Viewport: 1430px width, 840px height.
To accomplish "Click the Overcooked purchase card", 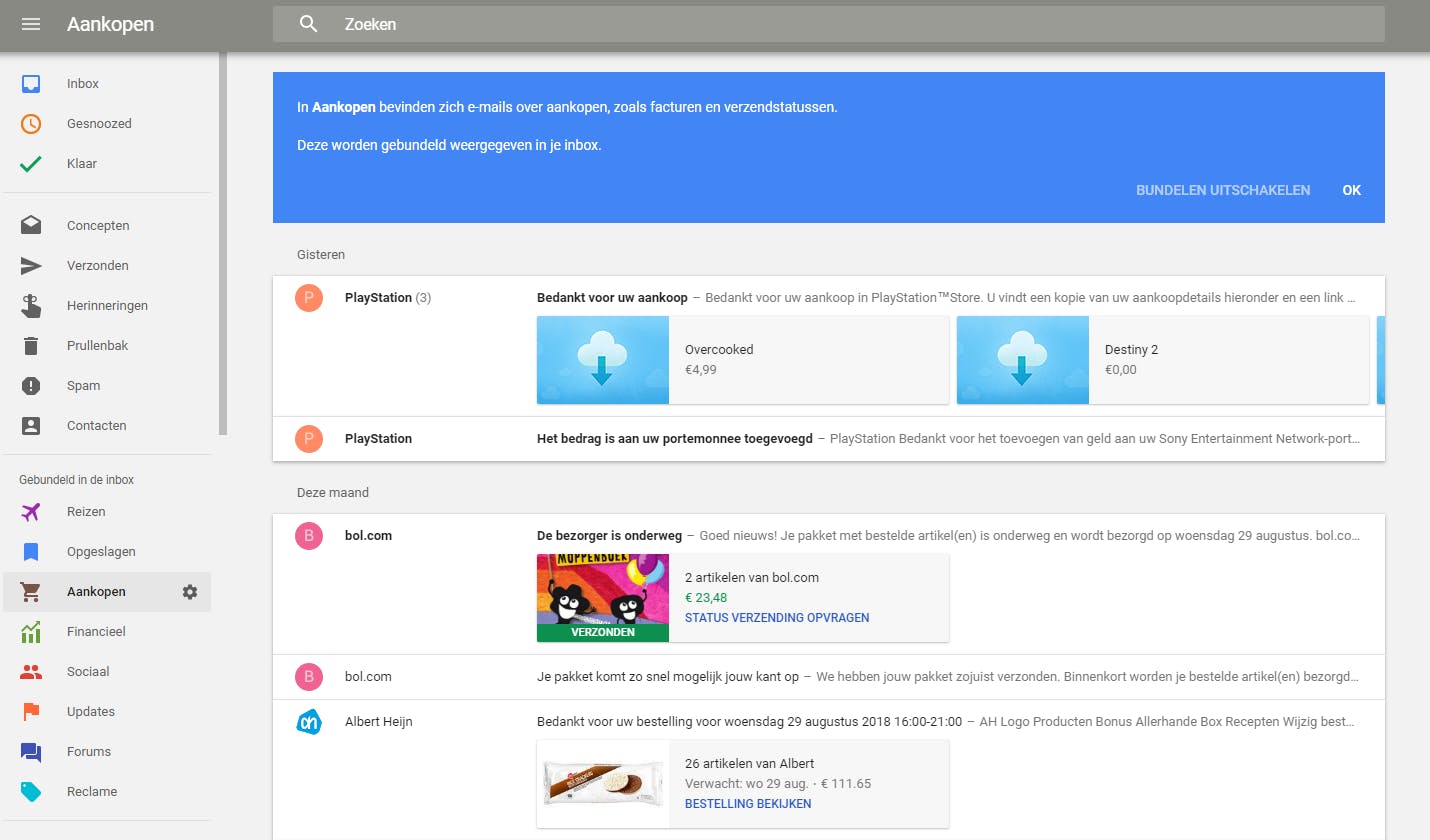I will click(x=743, y=360).
